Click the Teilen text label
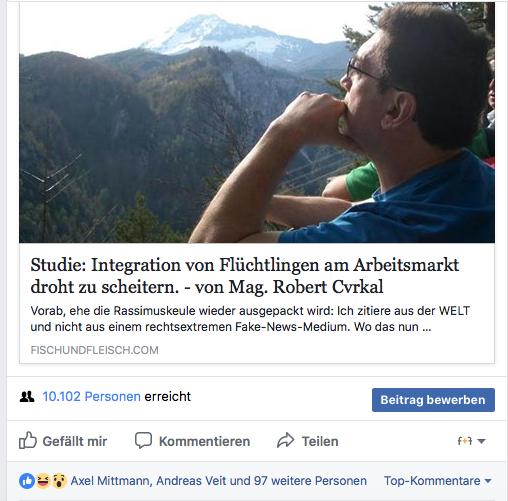 click(x=320, y=441)
